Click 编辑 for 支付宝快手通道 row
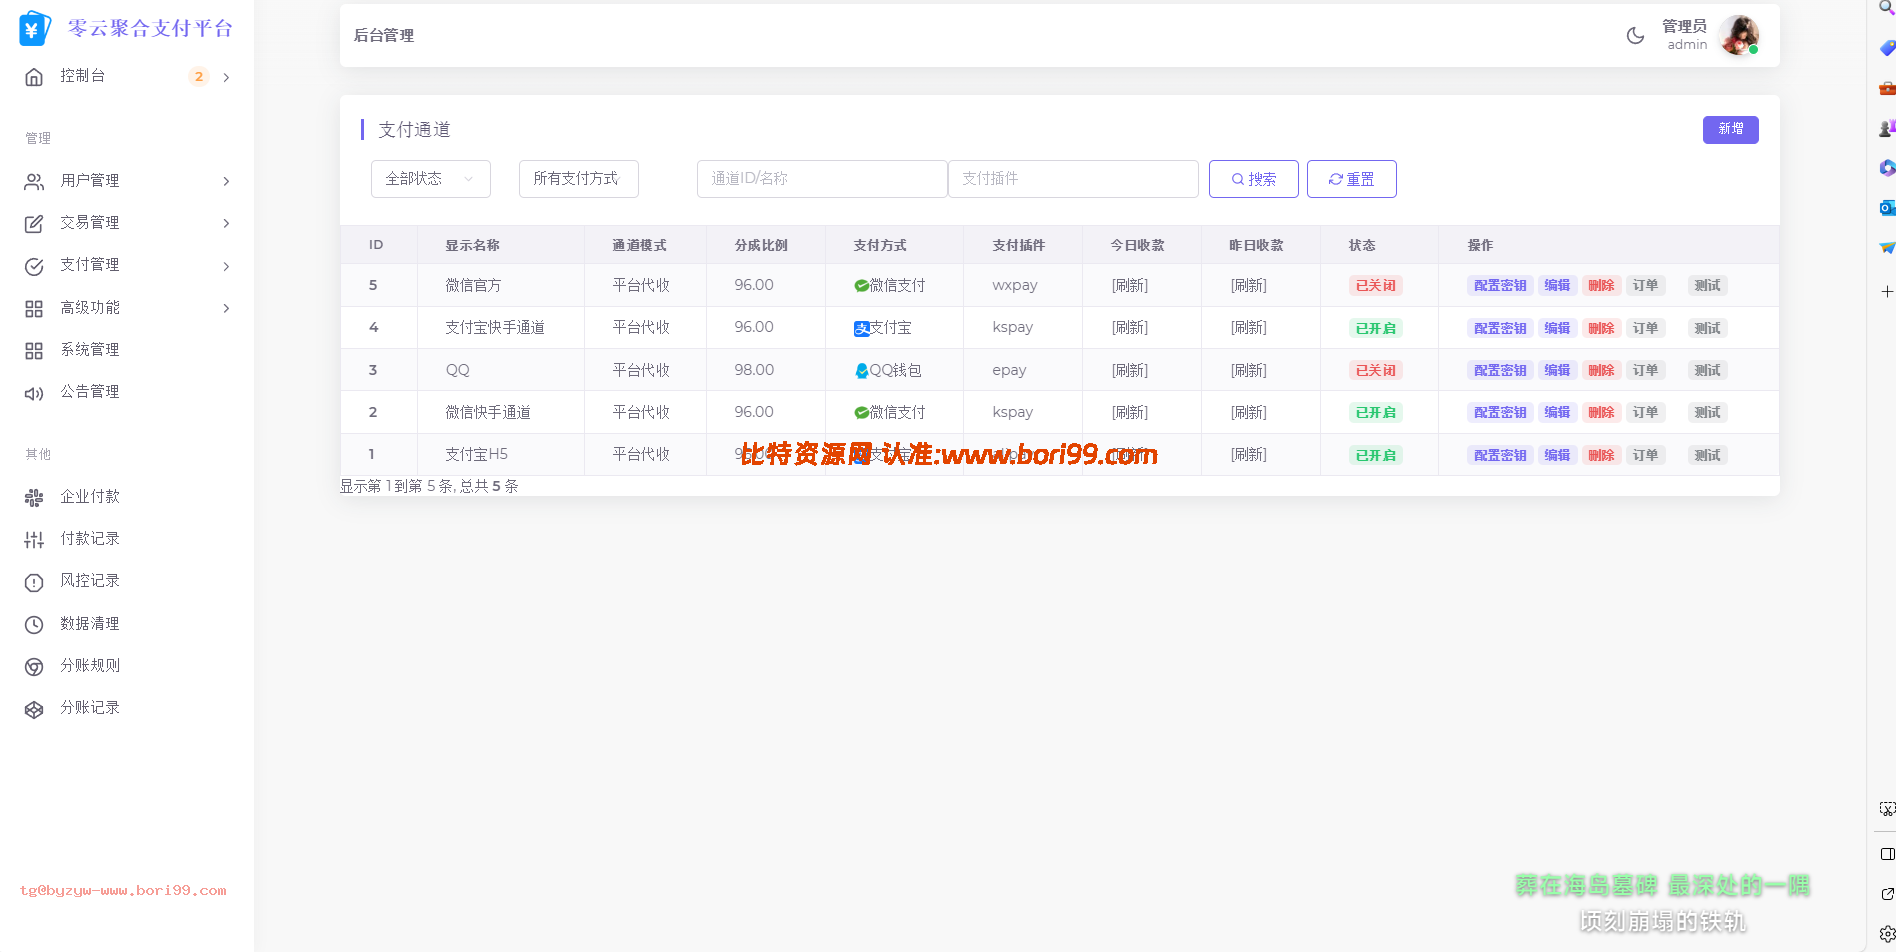 pyautogui.click(x=1557, y=328)
